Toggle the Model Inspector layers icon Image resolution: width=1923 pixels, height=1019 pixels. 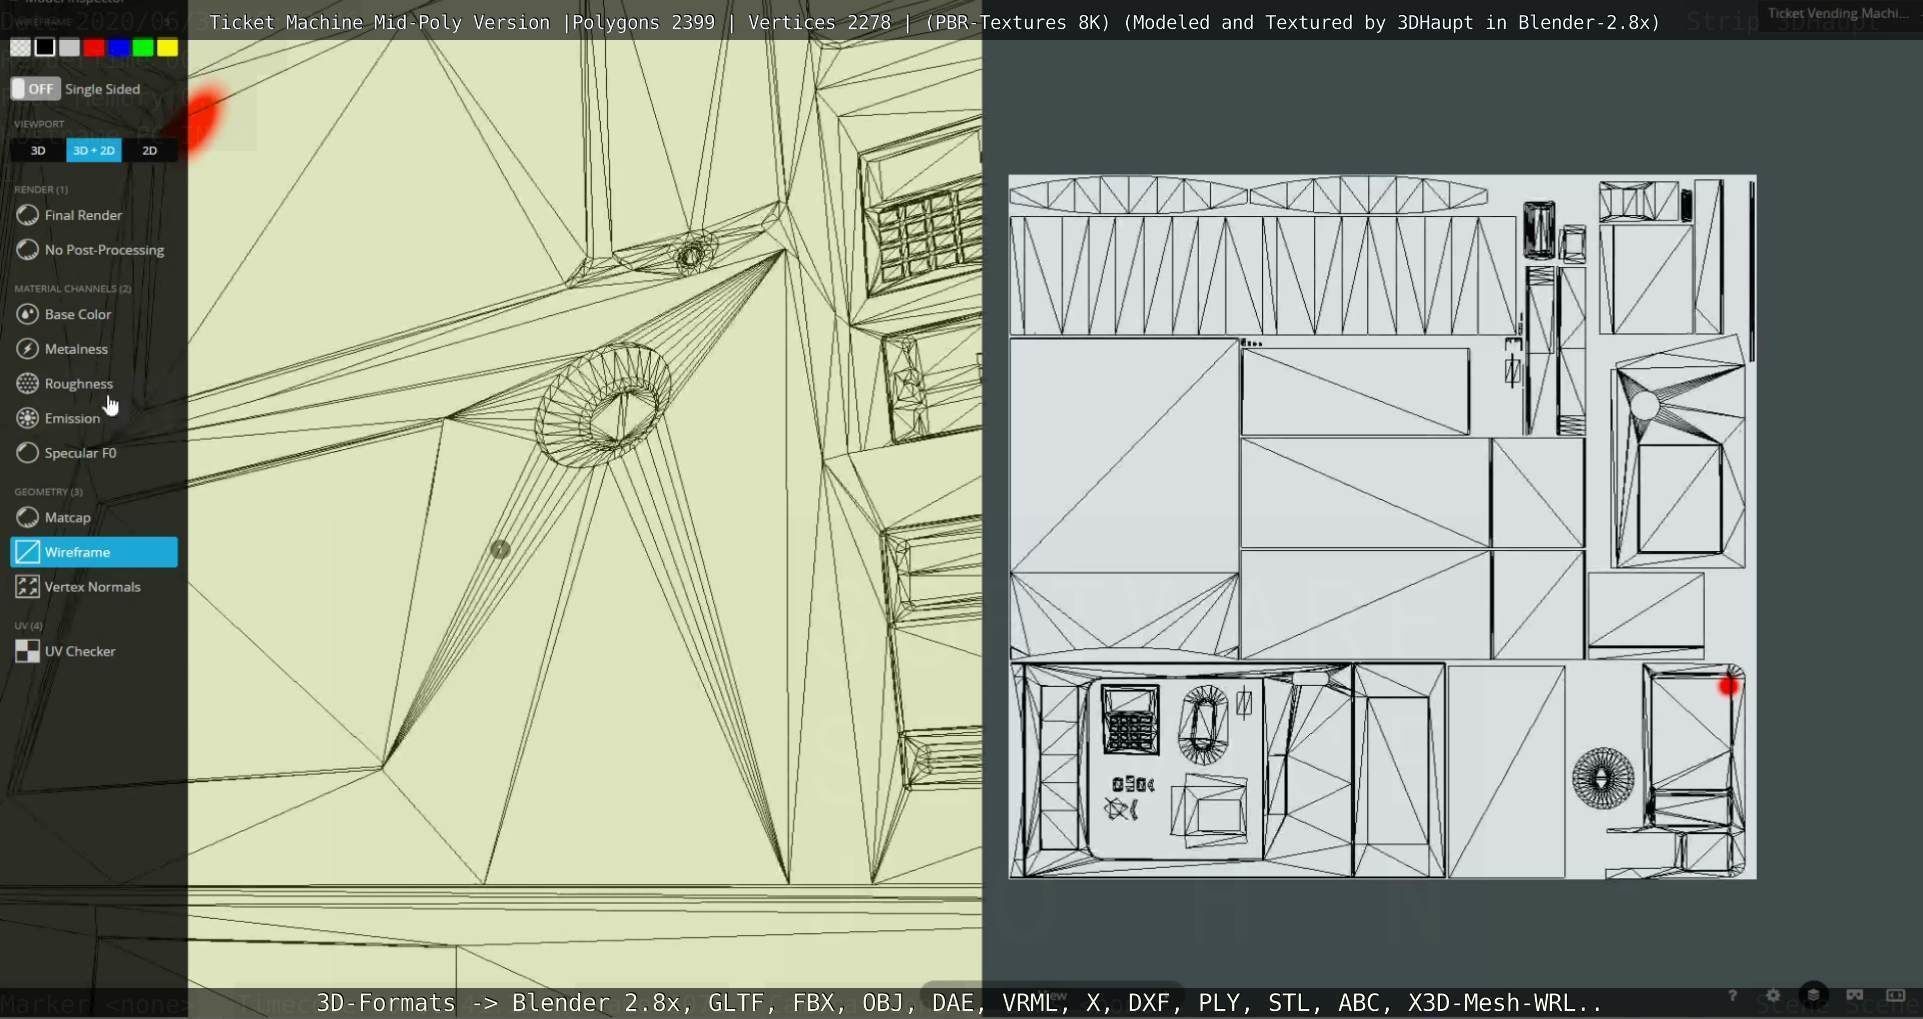pos(1813,995)
